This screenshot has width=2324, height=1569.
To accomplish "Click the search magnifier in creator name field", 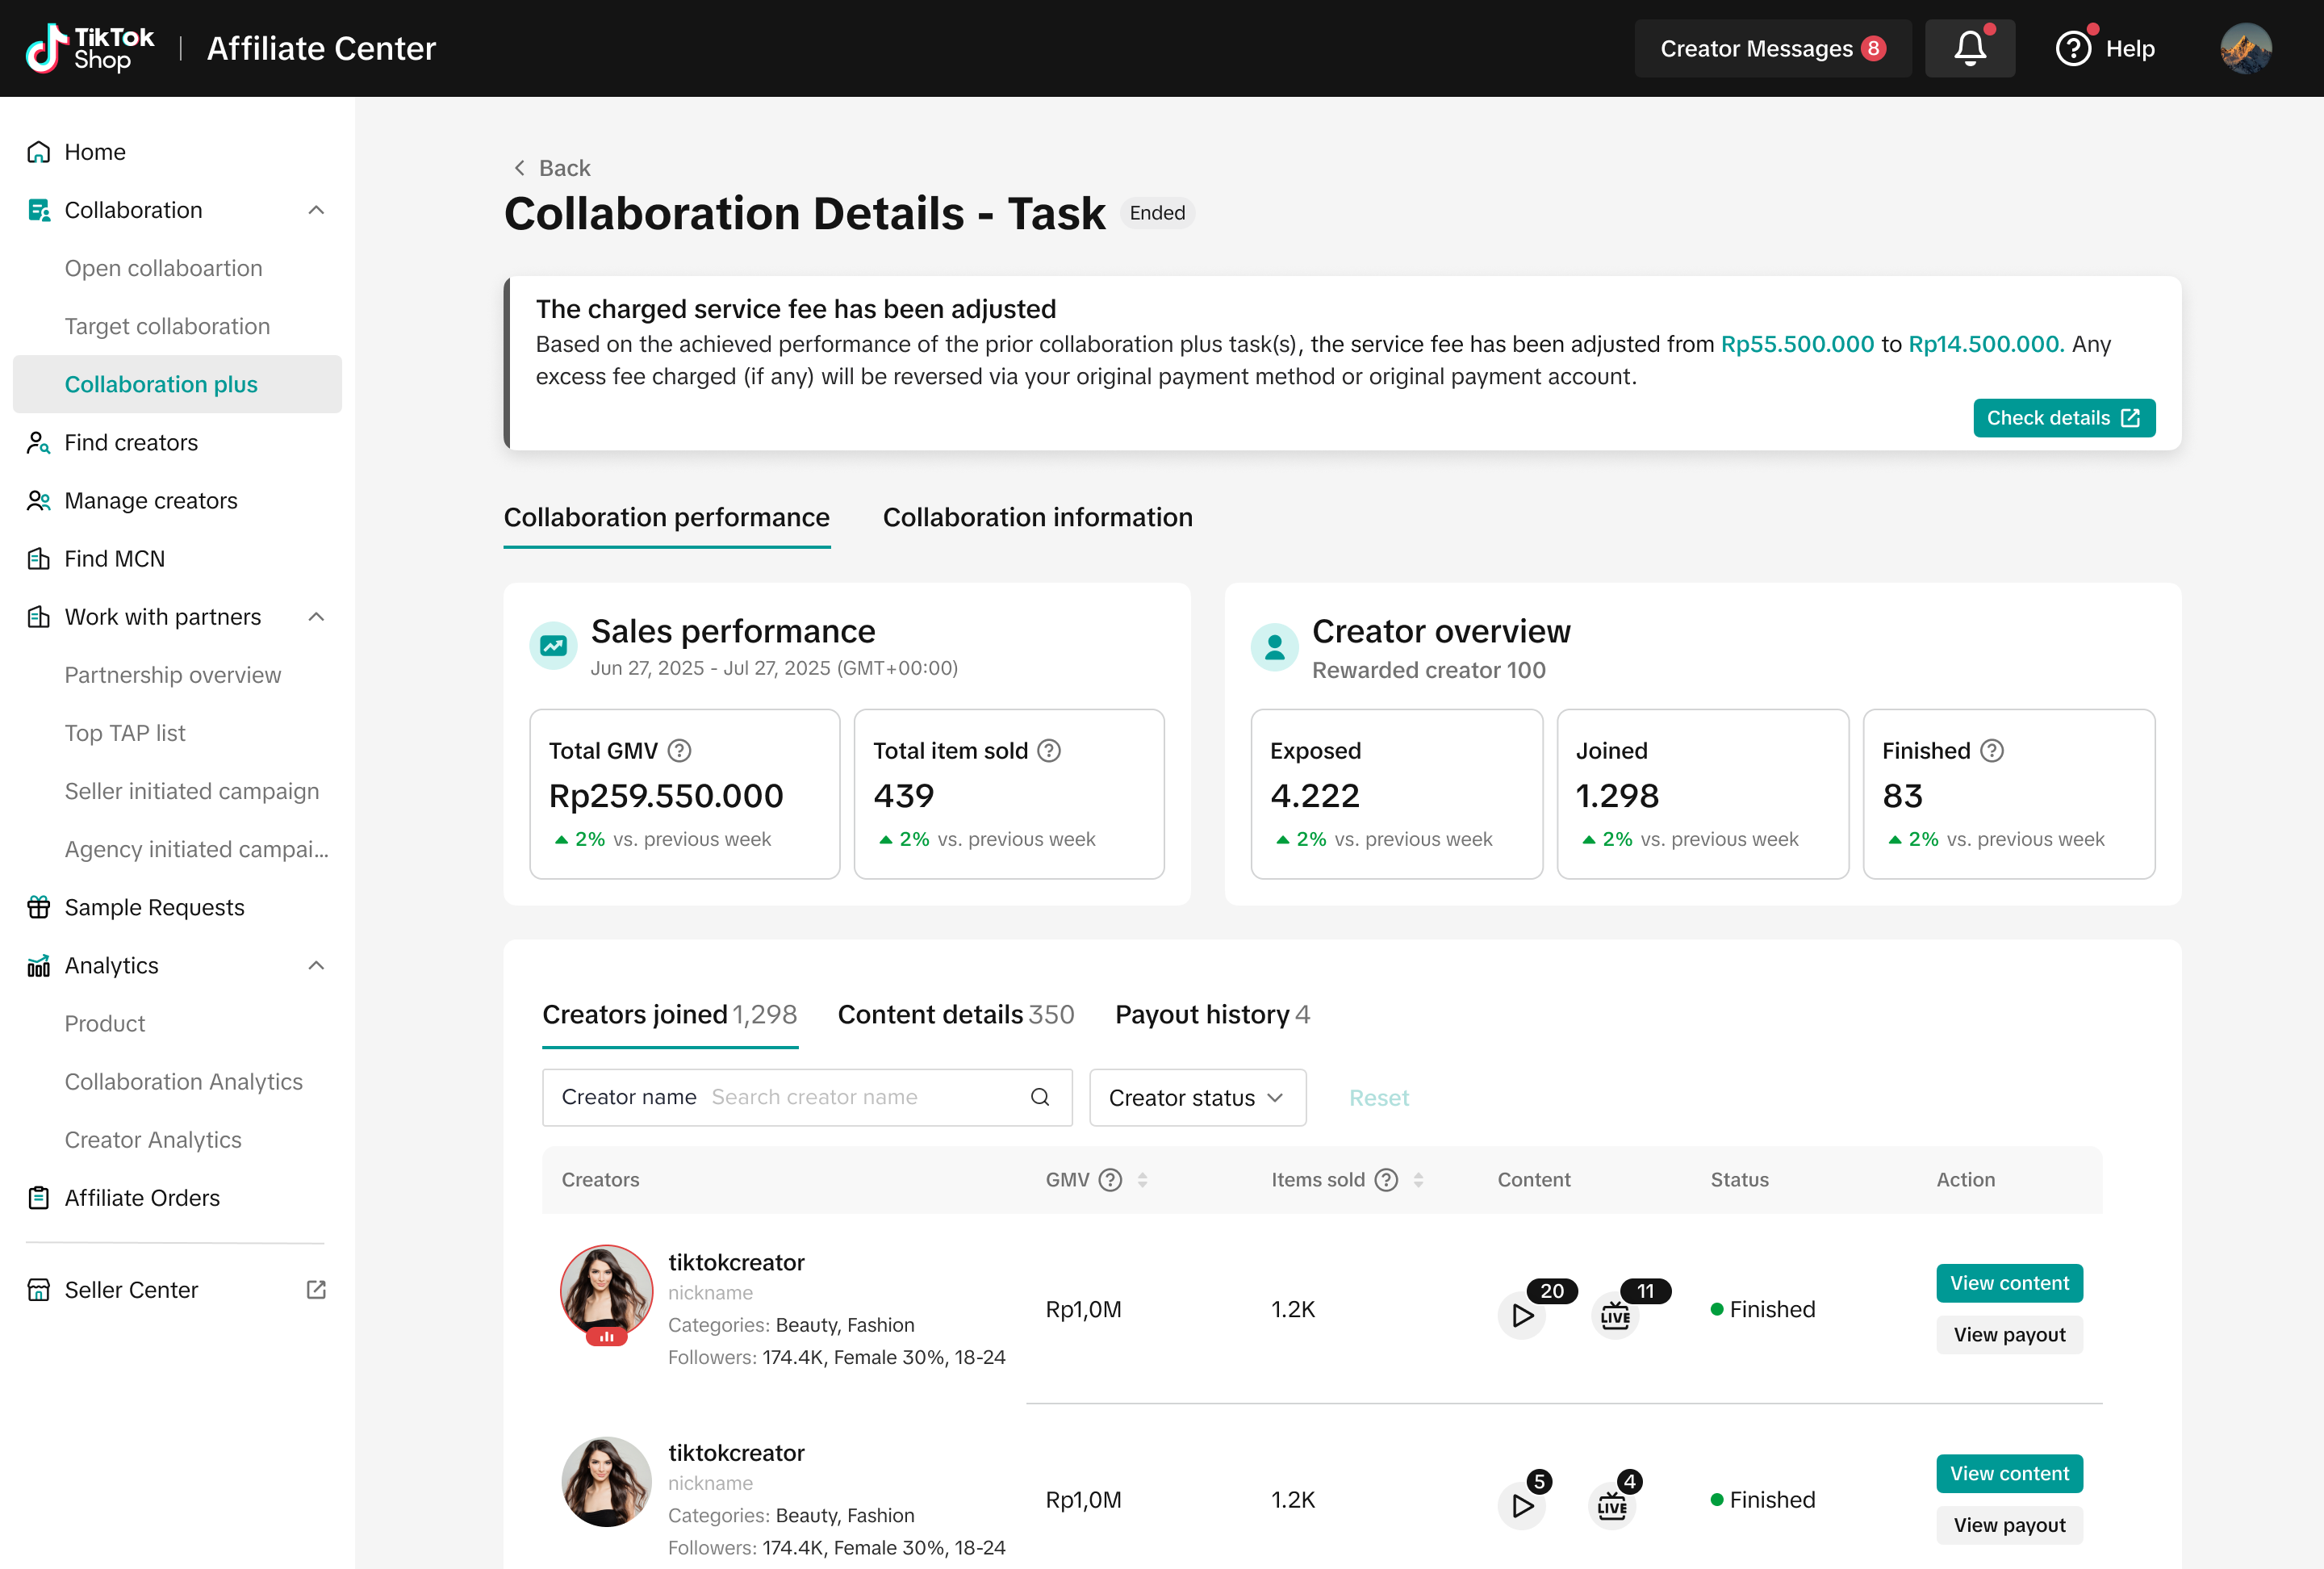I will pyautogui.click(x=1039, y=1097).
